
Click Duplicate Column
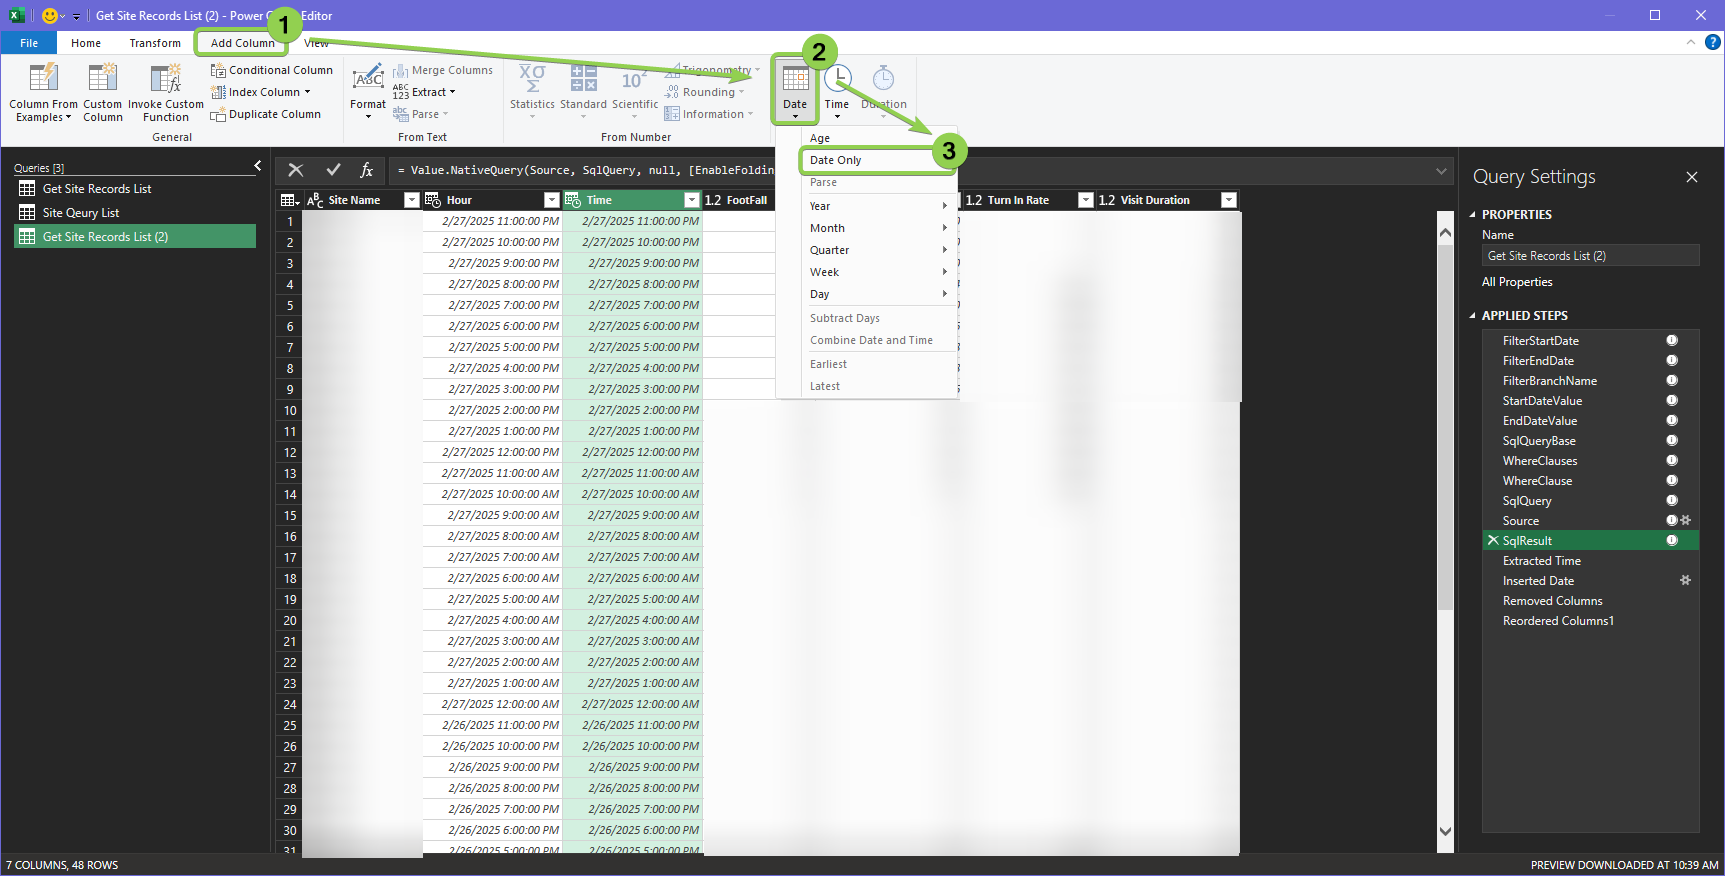click(x=266, y=114)
